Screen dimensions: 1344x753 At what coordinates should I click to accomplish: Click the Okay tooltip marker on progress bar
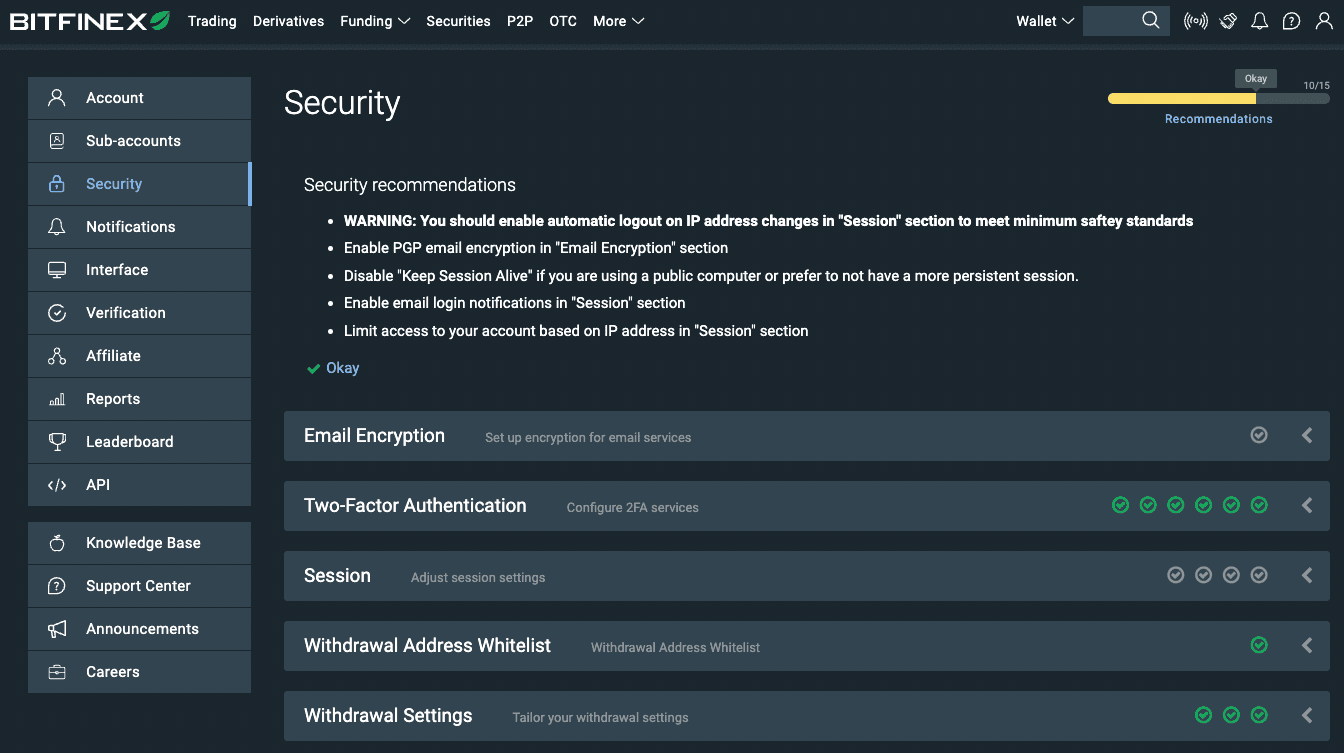pyautogui.click(x=1256, y=79)
